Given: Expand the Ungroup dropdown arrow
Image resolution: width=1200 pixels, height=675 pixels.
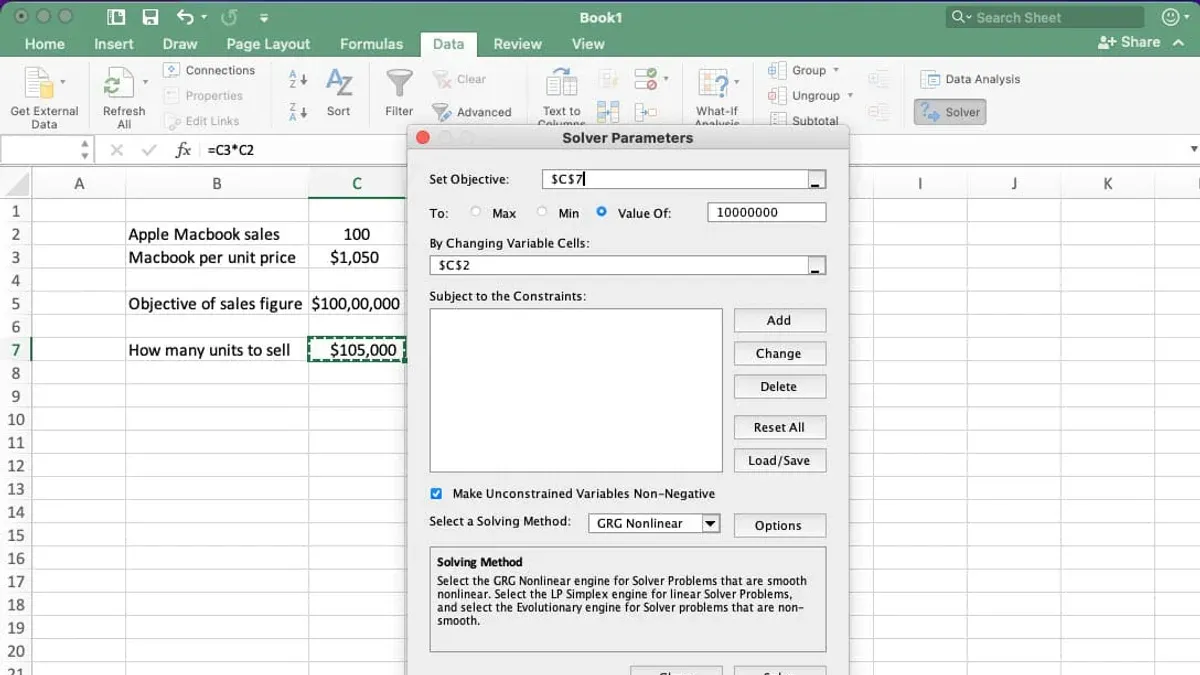Looking at the screenshot, I should point(850,96).
